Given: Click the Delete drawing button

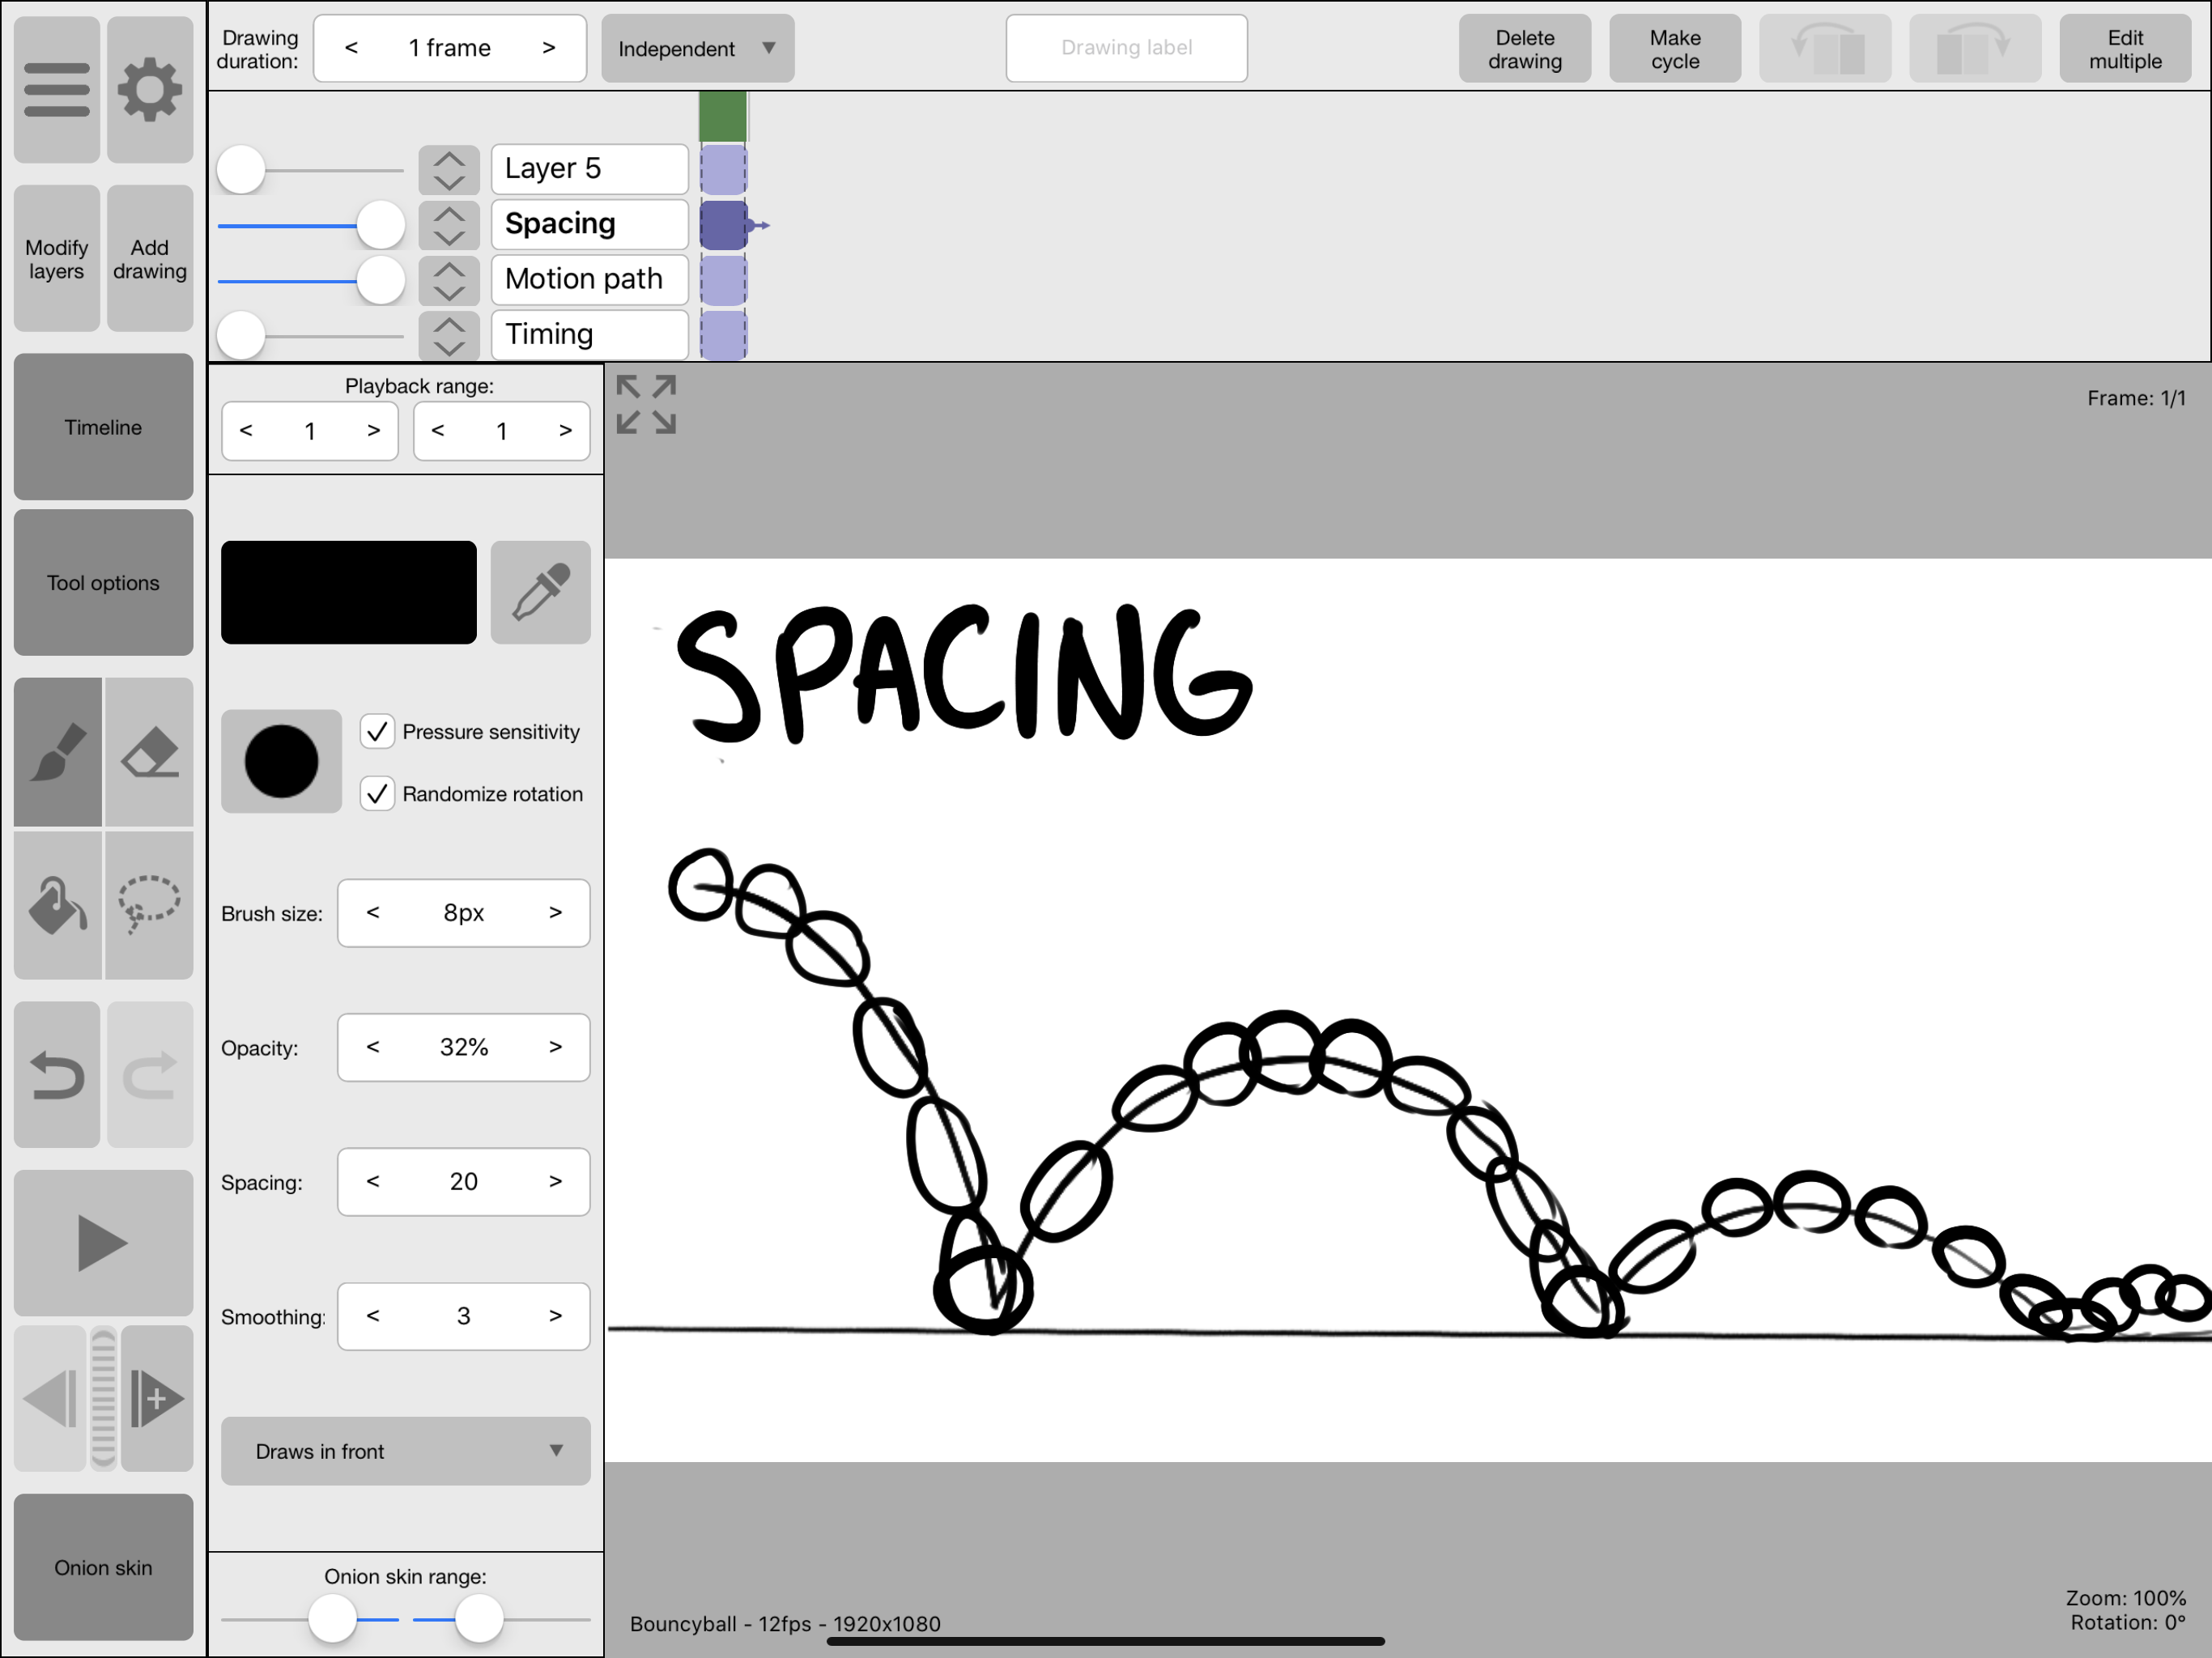Looking at the screenshot, I should click(x=1524, y=49).
